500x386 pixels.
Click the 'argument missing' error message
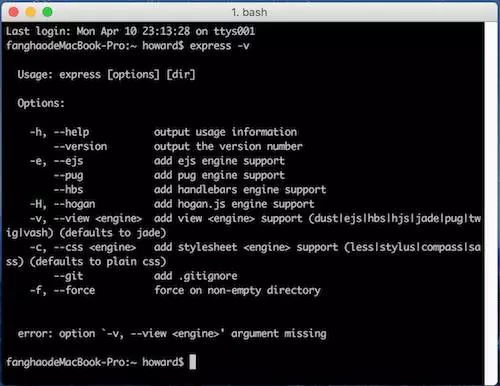point(279,334)
